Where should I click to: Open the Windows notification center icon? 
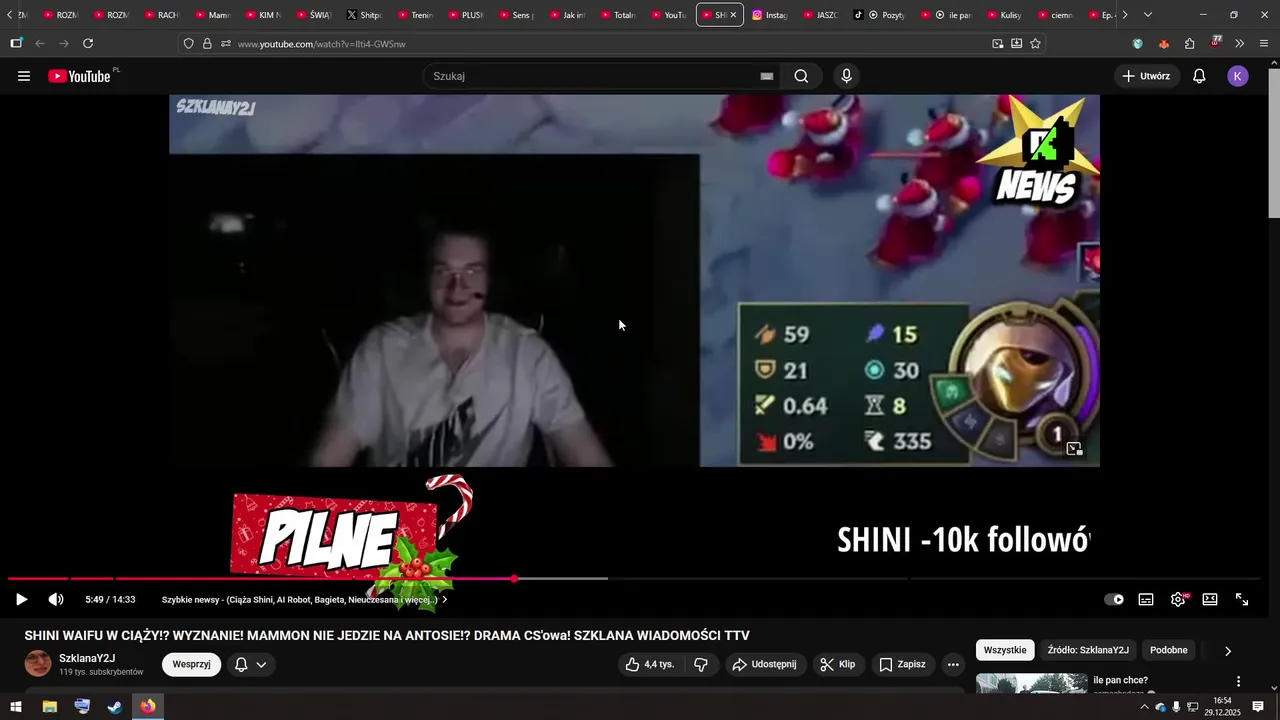coord(1258,707)
